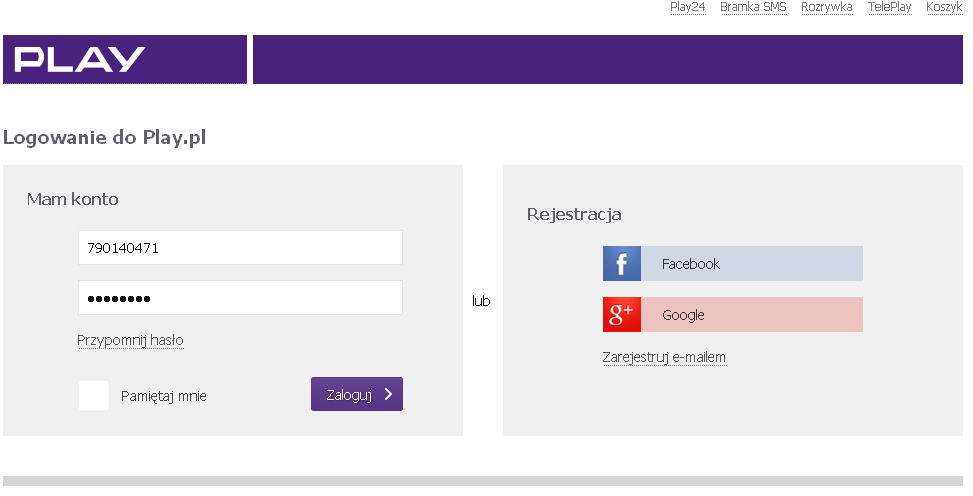Image resolution: width=973 pixels, height=496 pixels.
Task: Click the Rejestracja heading
Action: pos(574,215)
